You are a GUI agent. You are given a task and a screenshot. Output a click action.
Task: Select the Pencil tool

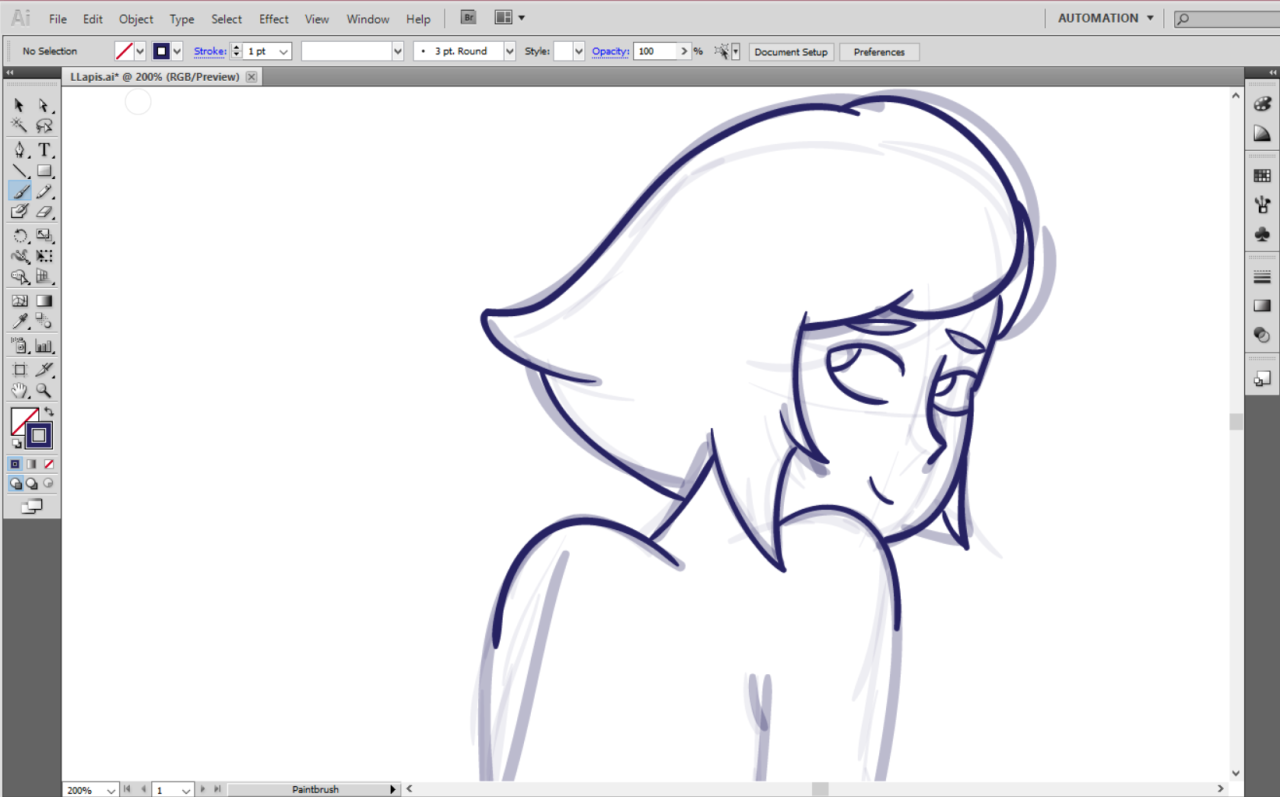(x=44, y=192)
